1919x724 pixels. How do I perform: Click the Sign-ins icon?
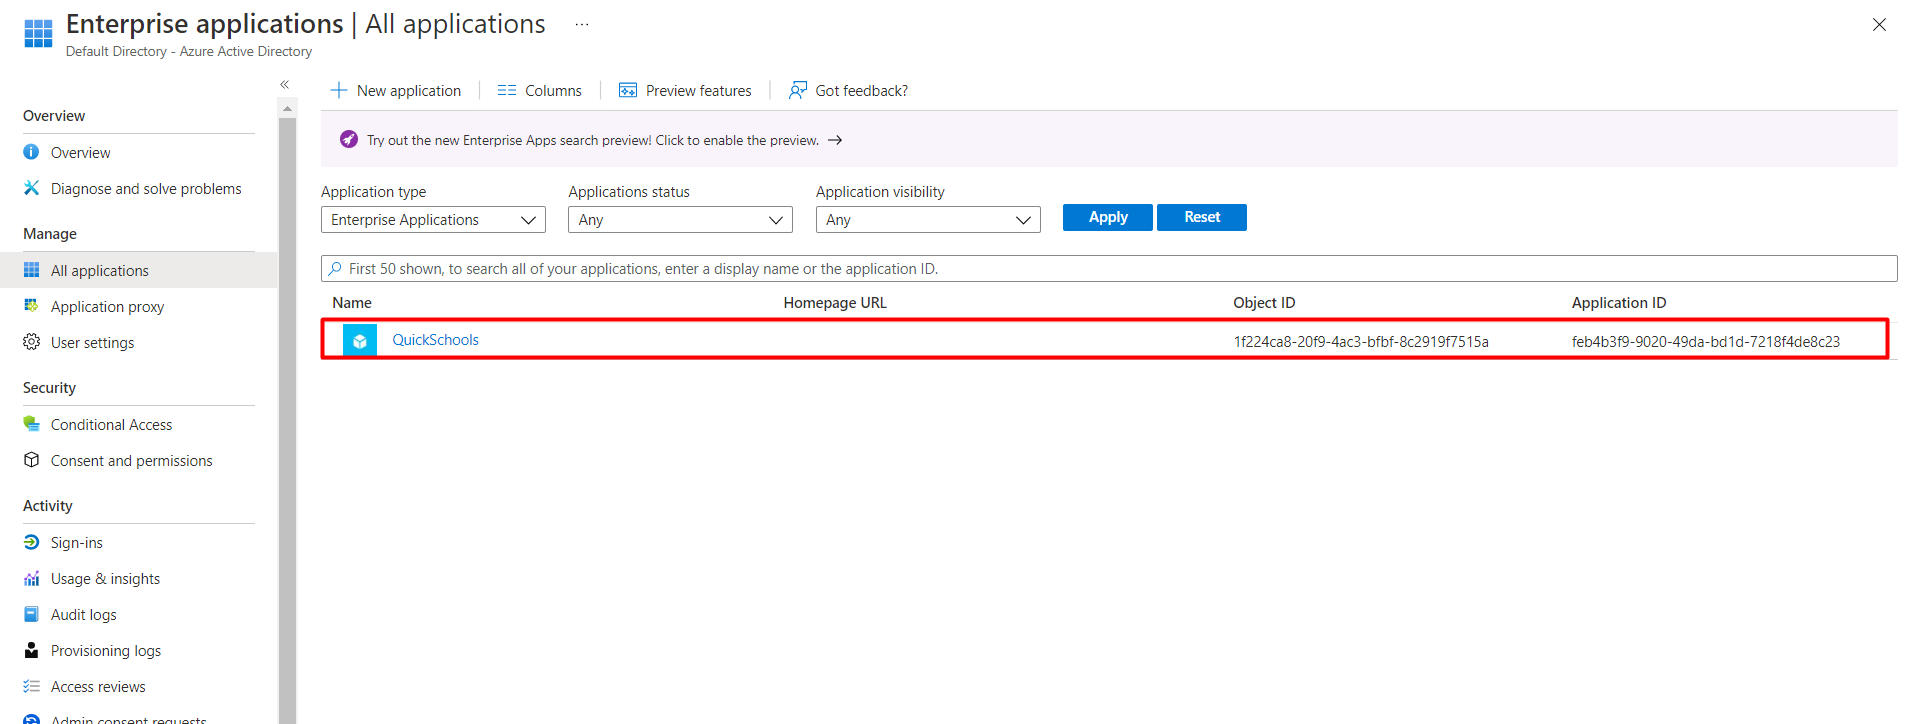click(32, 542)
